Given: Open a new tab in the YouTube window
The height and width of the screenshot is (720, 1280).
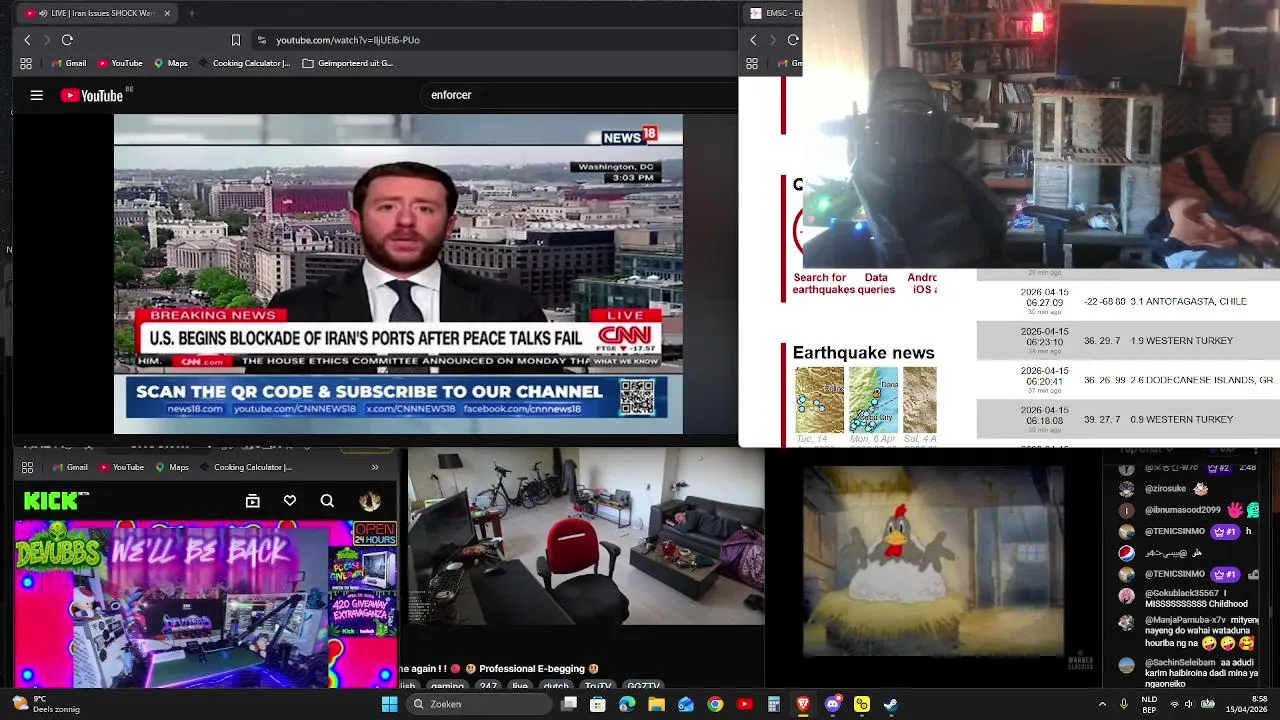Looking at the screenshot, I should click(x=192, y=13).
